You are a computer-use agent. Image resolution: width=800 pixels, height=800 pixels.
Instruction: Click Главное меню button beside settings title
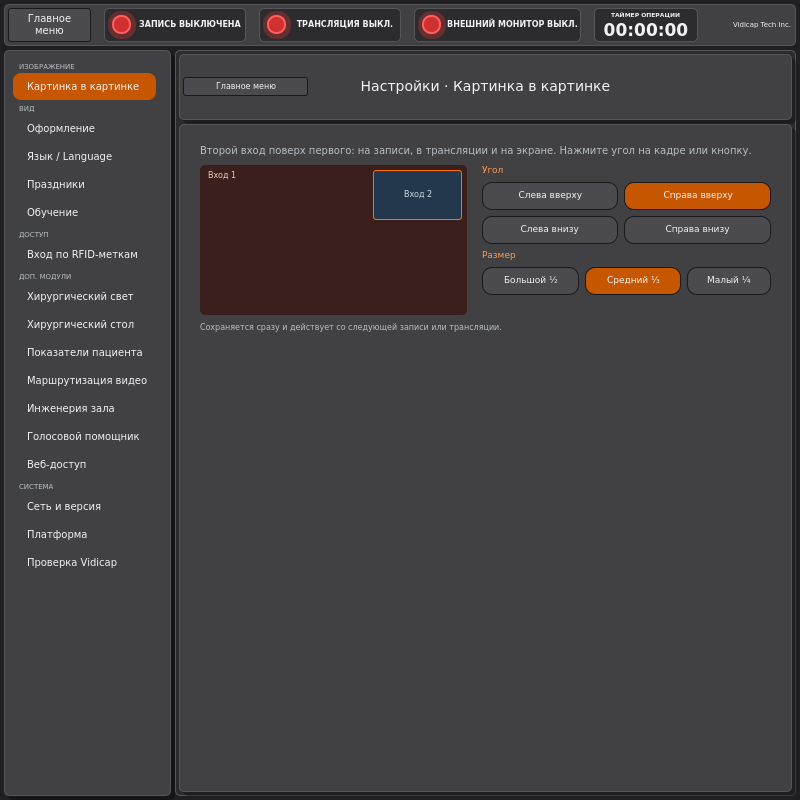(245, 86)
